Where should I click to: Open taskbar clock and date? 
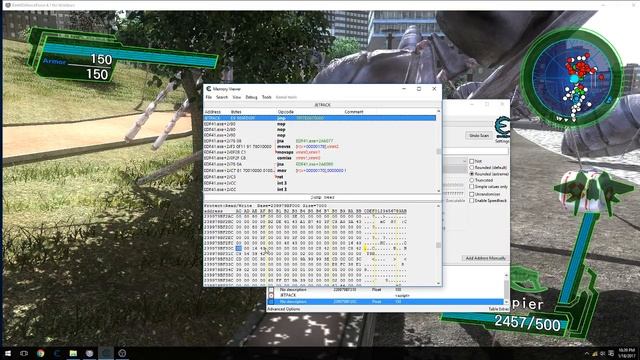[626, 353]
